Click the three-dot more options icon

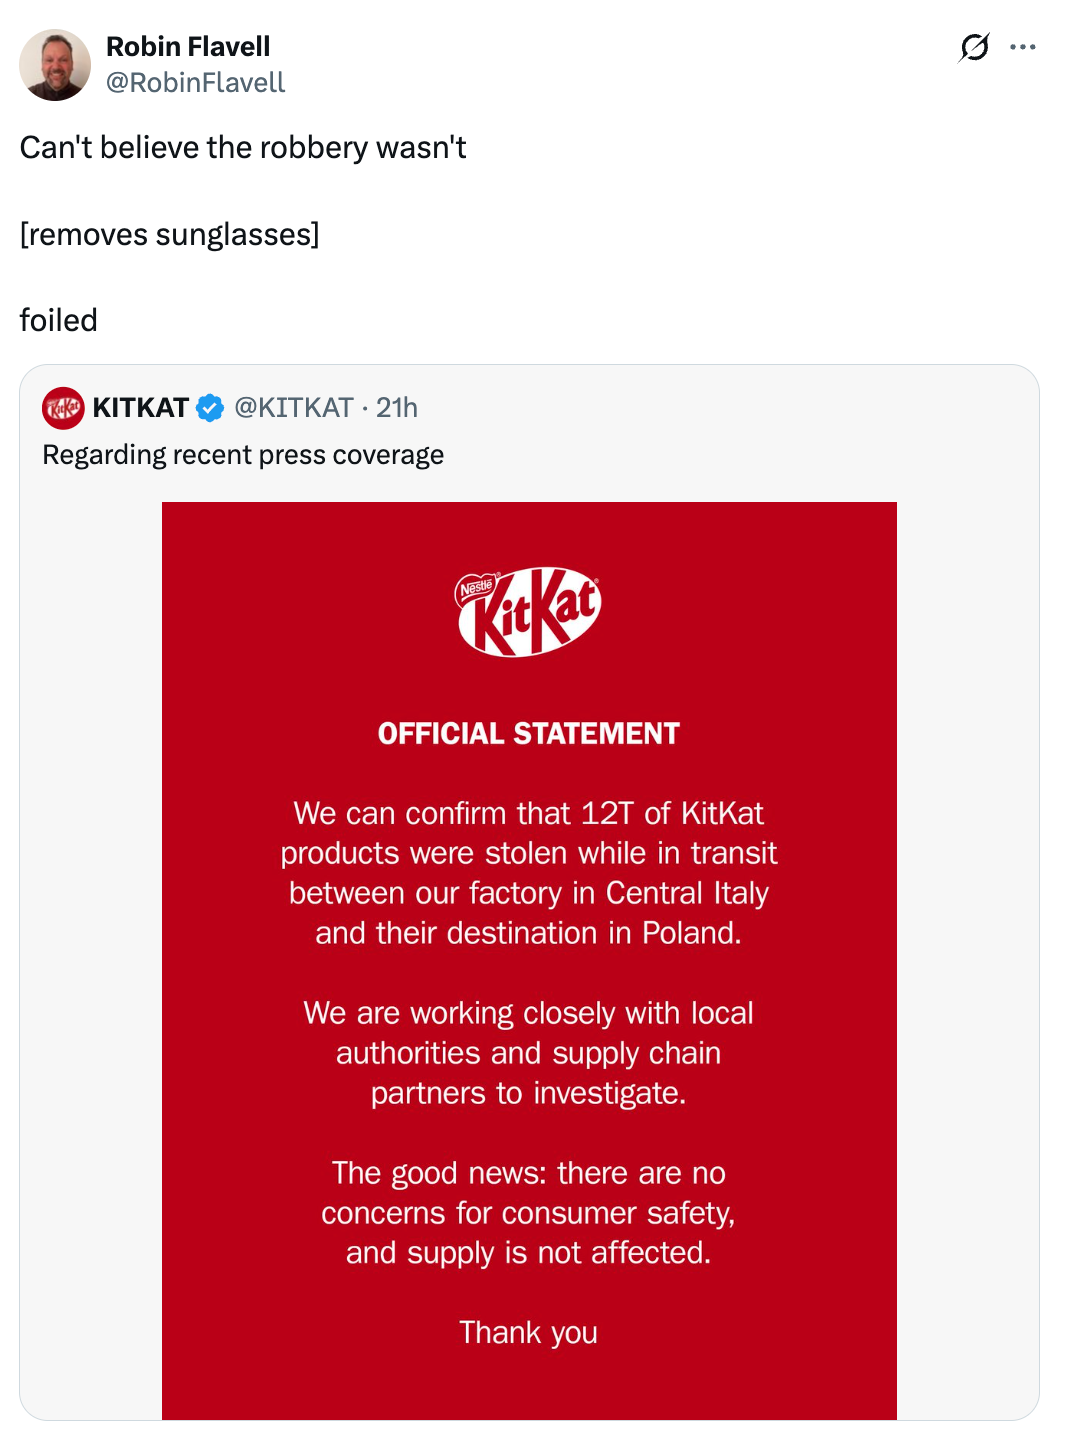point(1024,47)
